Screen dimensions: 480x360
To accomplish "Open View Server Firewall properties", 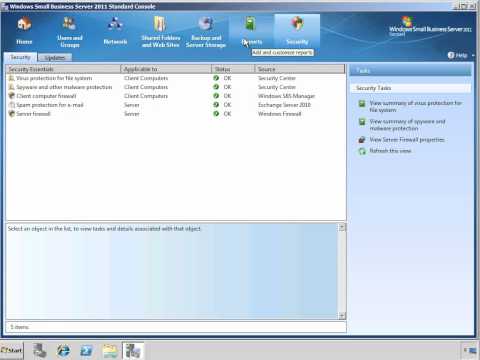I will point(407,140).
